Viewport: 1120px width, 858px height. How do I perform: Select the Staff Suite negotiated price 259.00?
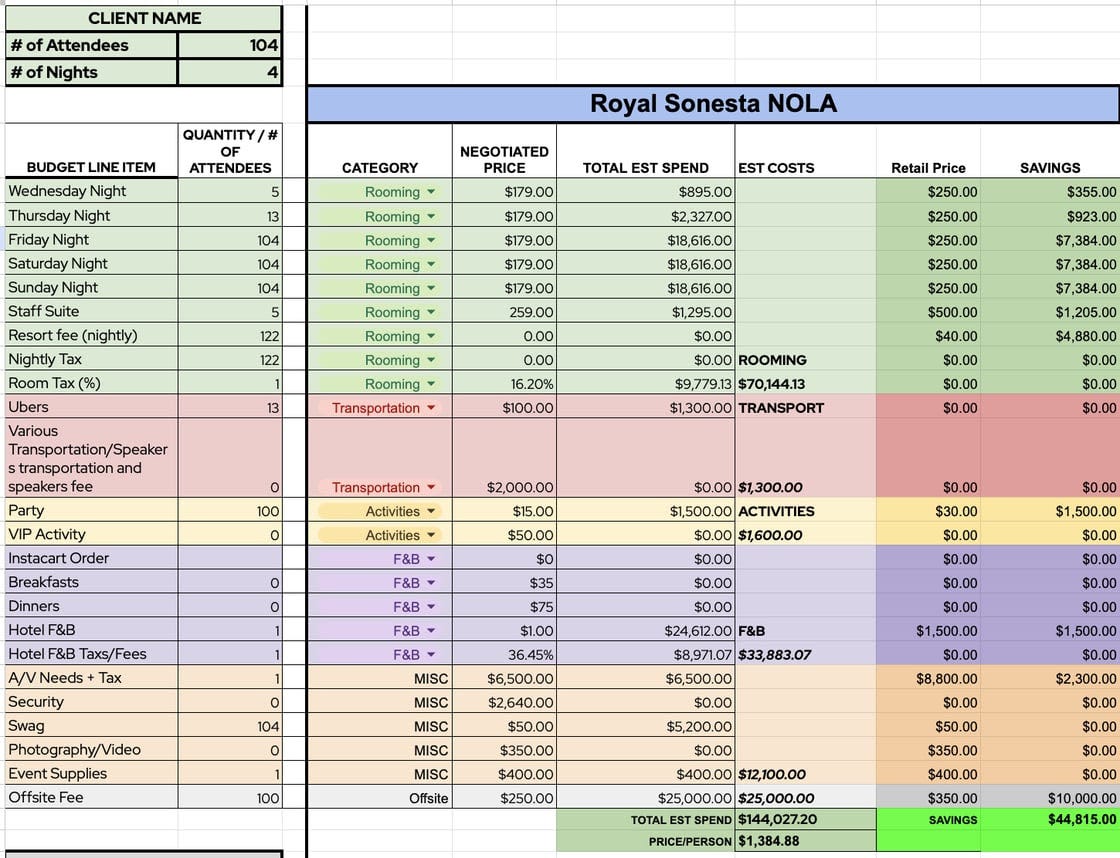pyautogui.click(x=504, y=312)
